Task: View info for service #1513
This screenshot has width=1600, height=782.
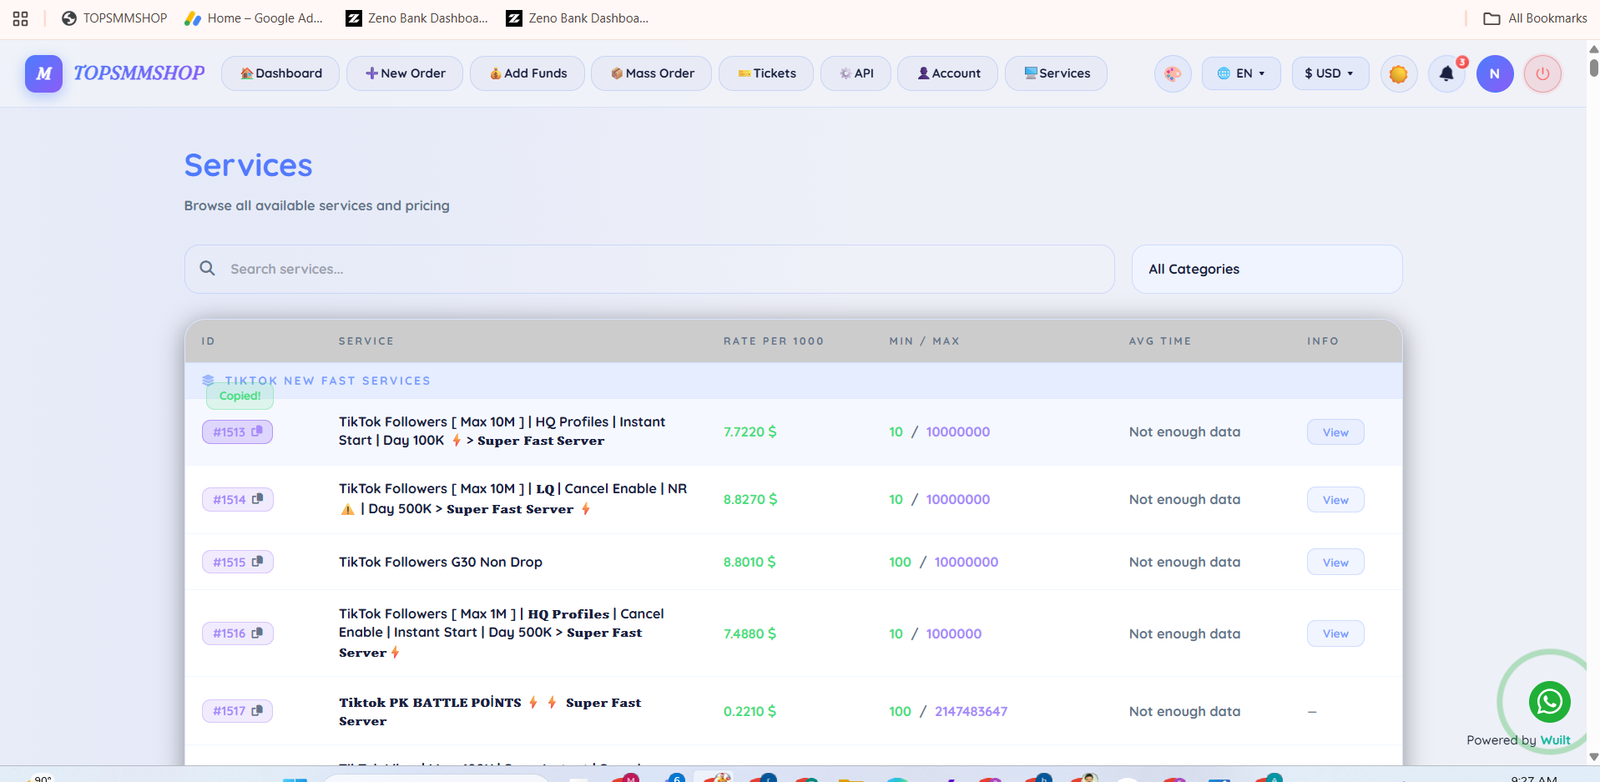Action: click(1335, 432)
